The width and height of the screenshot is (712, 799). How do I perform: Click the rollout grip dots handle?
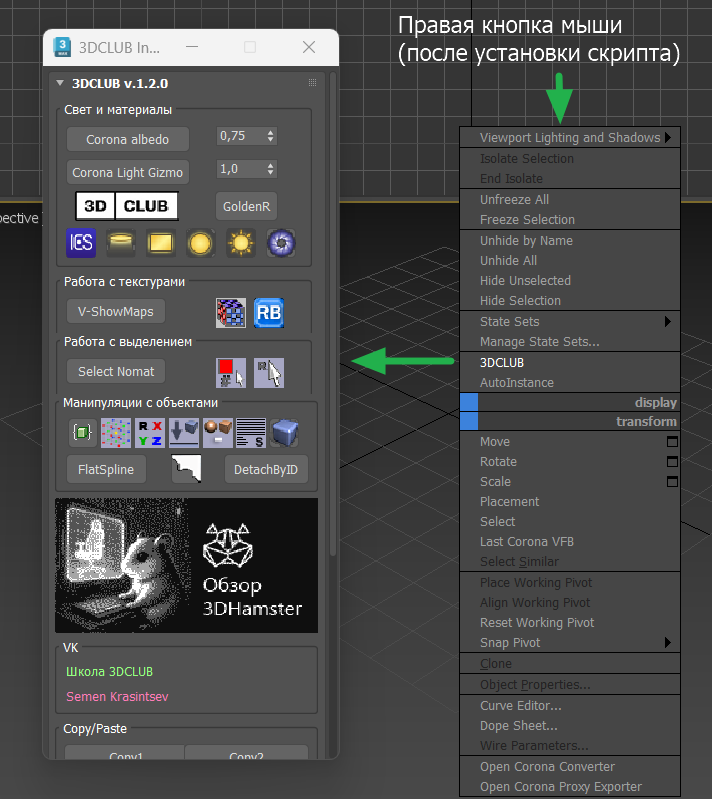(x=312, y=83)
